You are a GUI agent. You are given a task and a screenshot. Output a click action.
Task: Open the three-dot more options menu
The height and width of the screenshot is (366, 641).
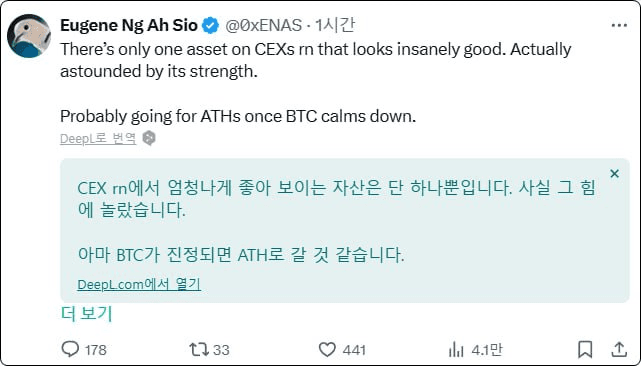619,25
